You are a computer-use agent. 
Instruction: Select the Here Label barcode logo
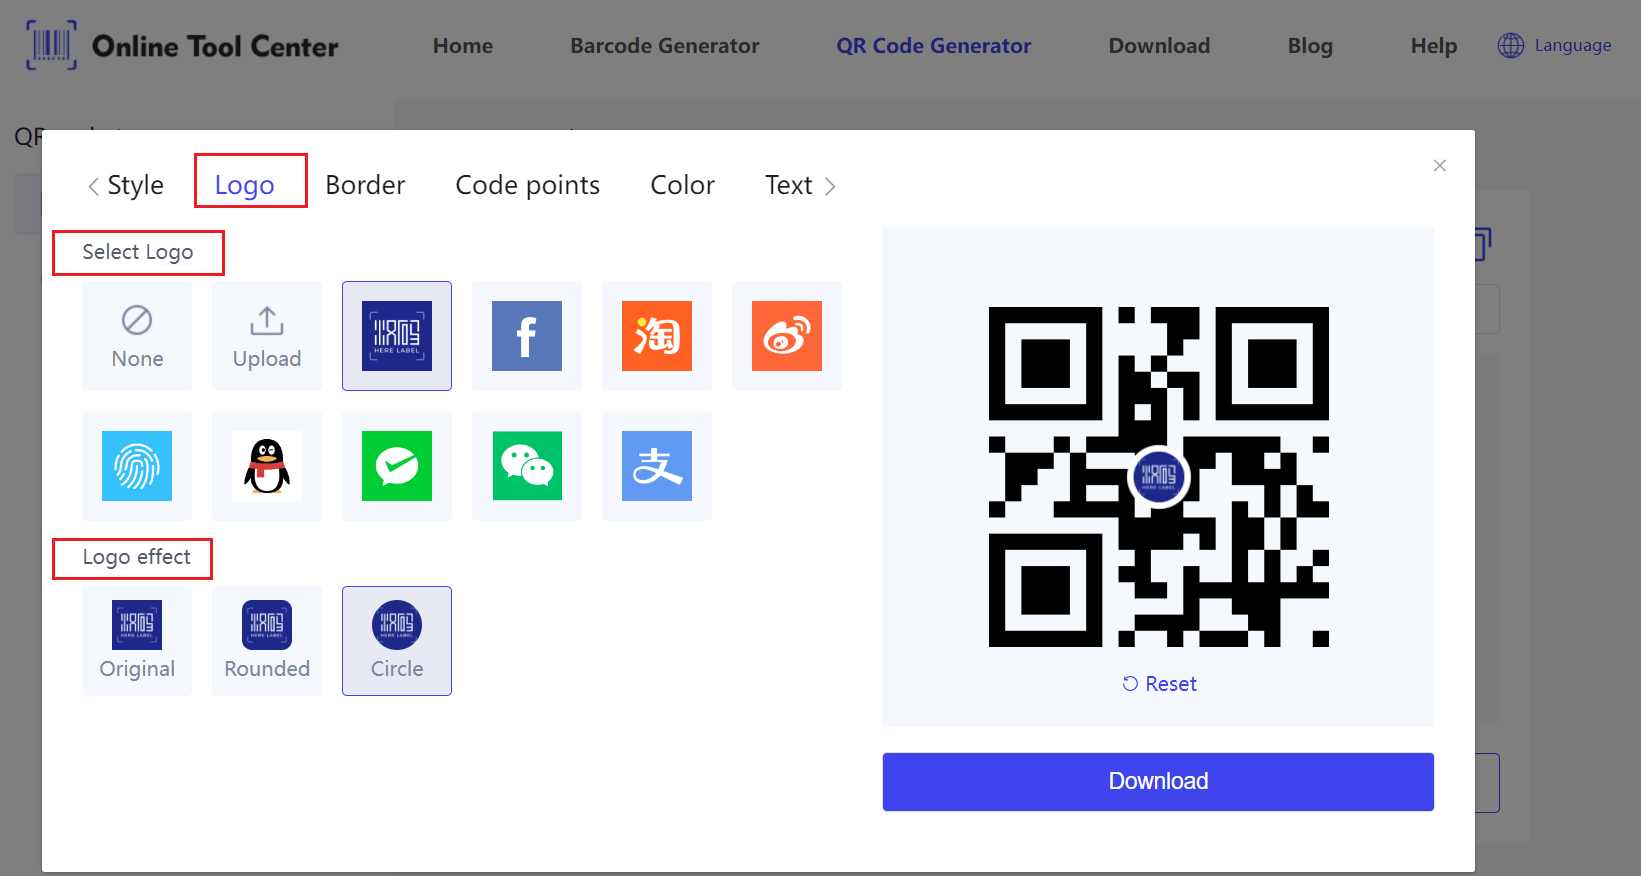(x=397, y=336)
